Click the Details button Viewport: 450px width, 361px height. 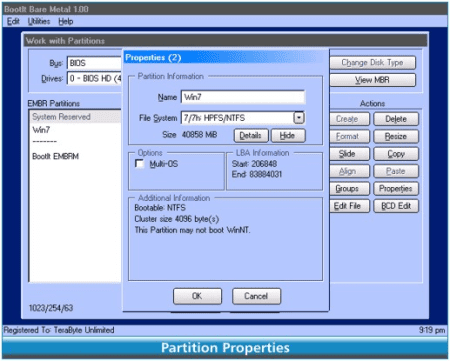(251, 135)
